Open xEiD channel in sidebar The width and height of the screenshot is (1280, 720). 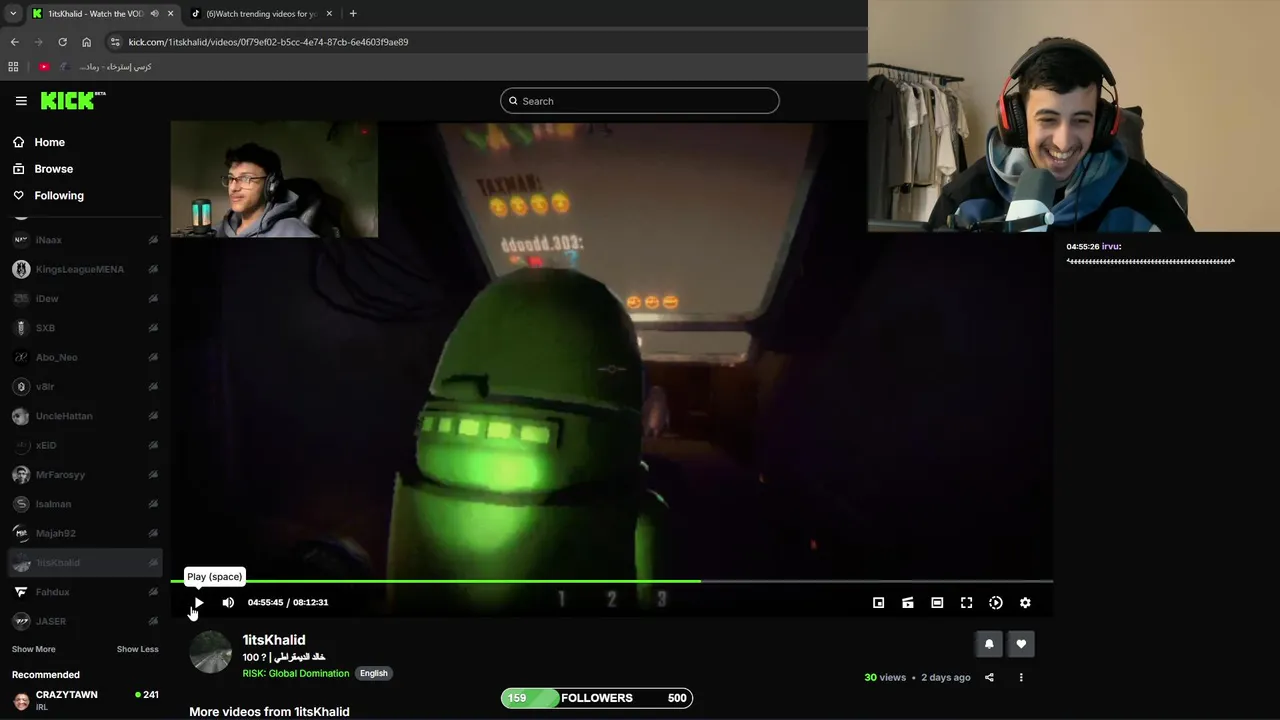pyautogui.click(x=84, y=445)
